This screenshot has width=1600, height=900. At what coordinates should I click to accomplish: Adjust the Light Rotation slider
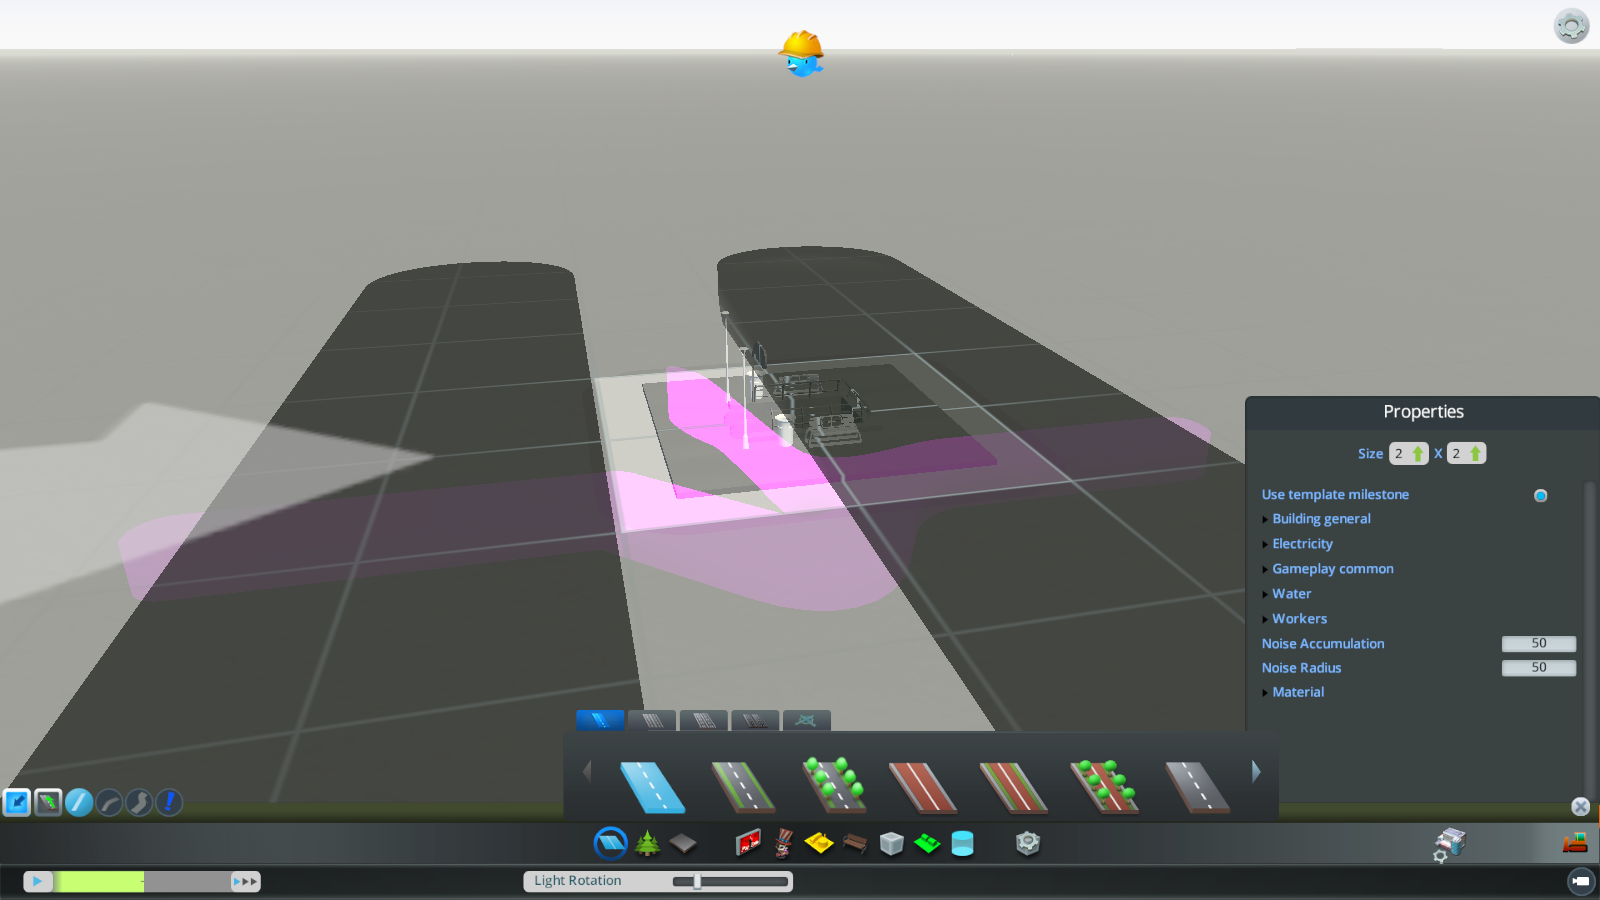pos(697,881)
